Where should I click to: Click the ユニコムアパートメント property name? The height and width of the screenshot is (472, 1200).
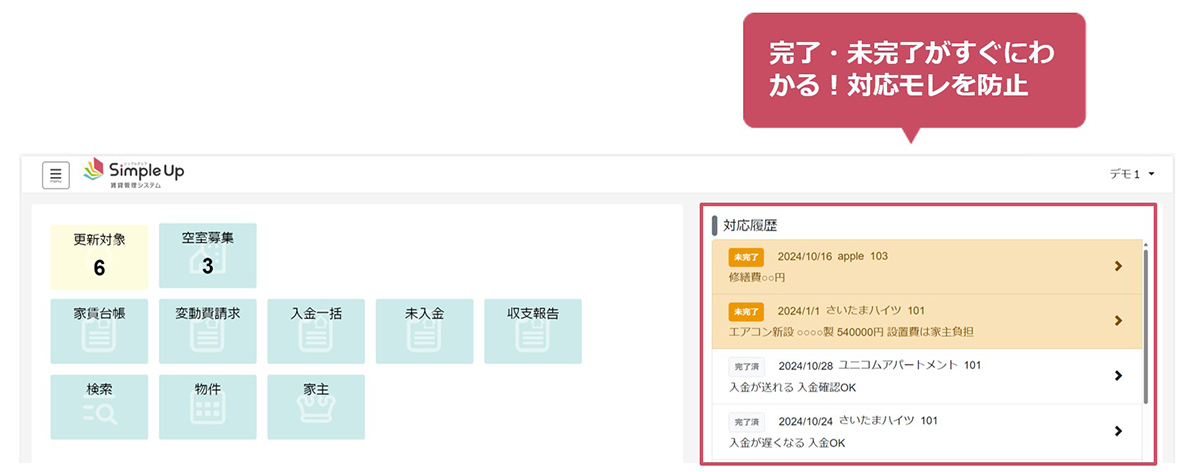point(899,366)
